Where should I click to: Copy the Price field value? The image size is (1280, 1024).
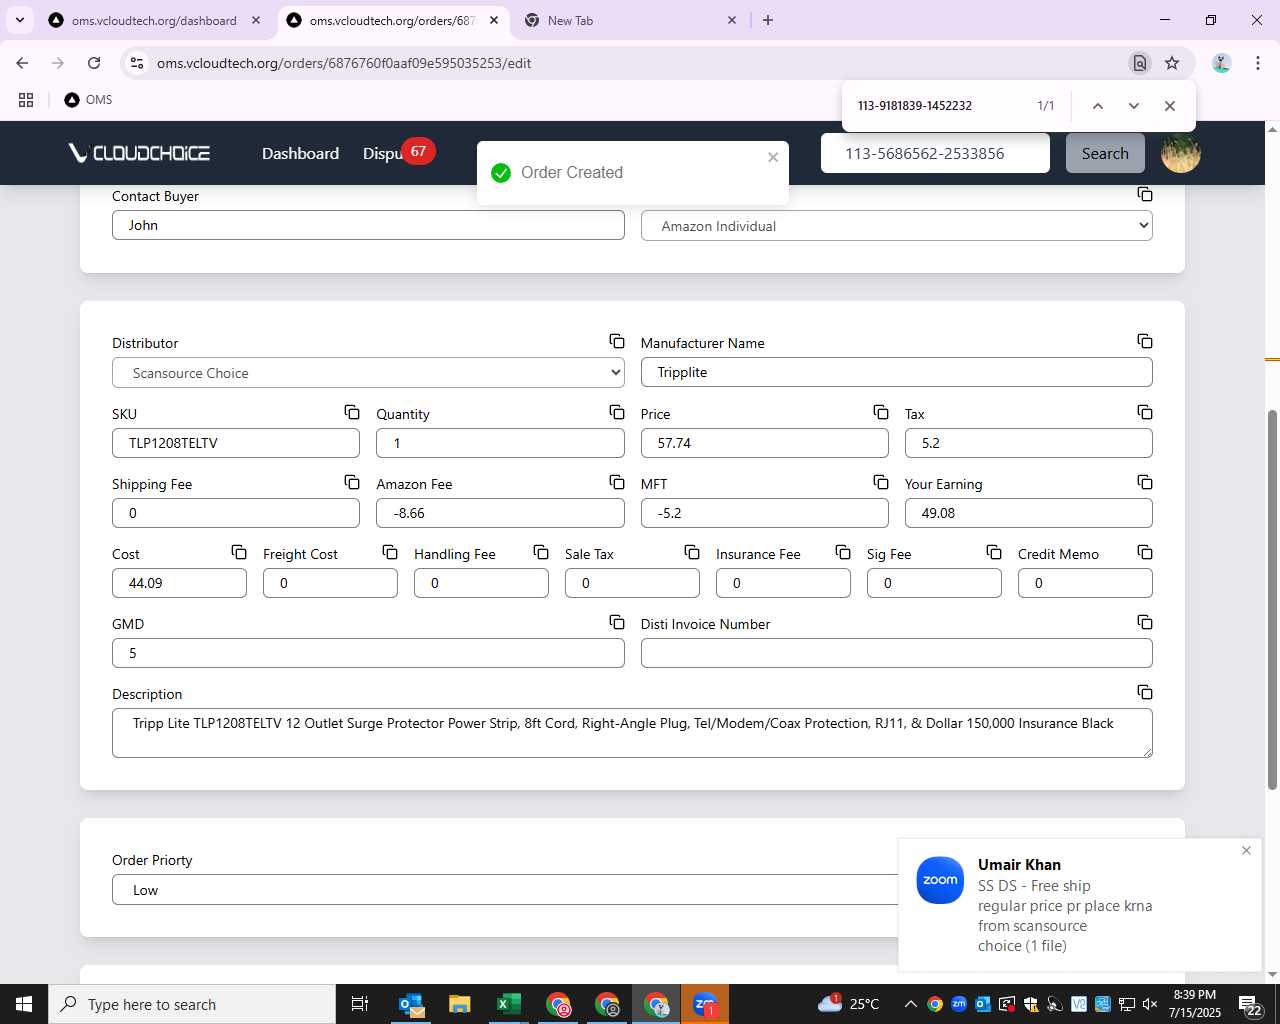tap(881, 412)
